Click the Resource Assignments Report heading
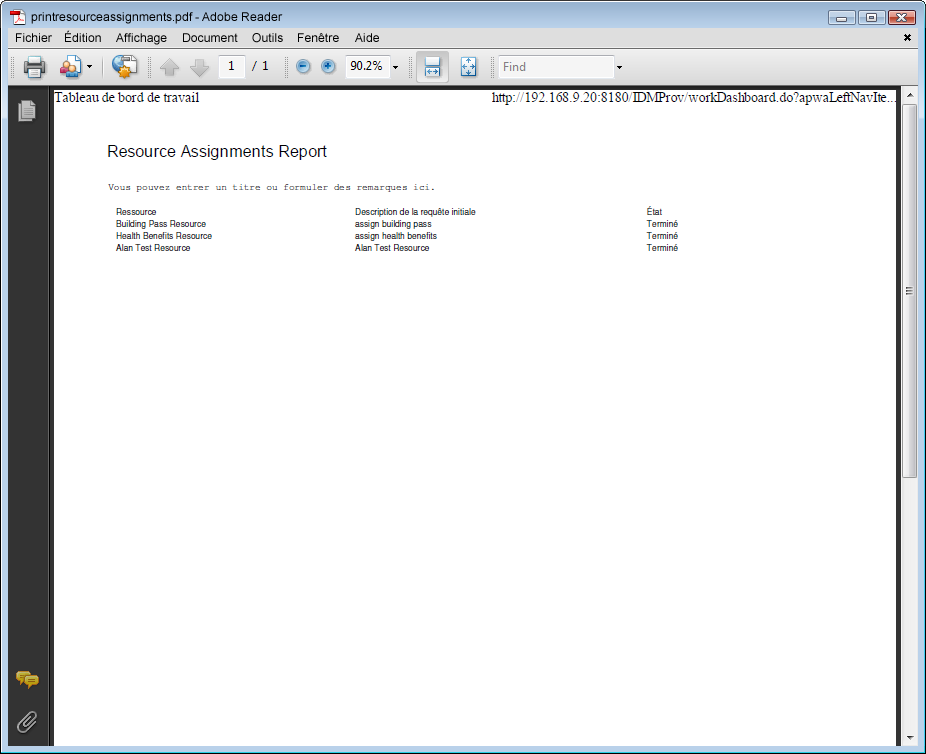Viewport: 926px width, 754px height. 217,152
